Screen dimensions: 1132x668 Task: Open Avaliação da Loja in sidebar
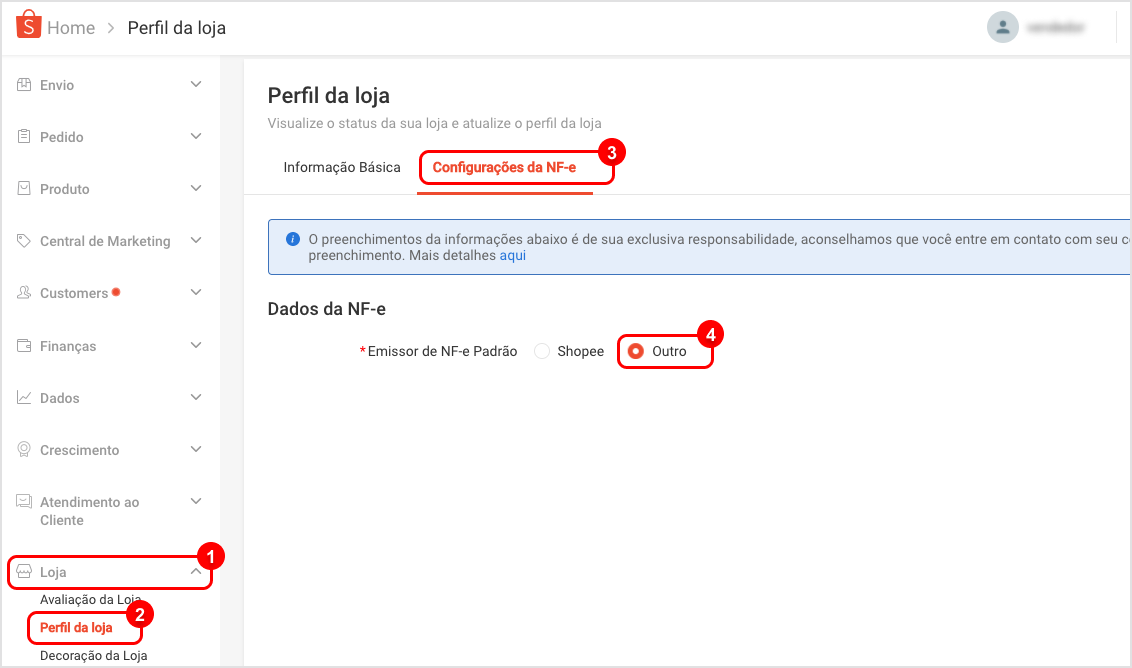click(x=91, y=599)
